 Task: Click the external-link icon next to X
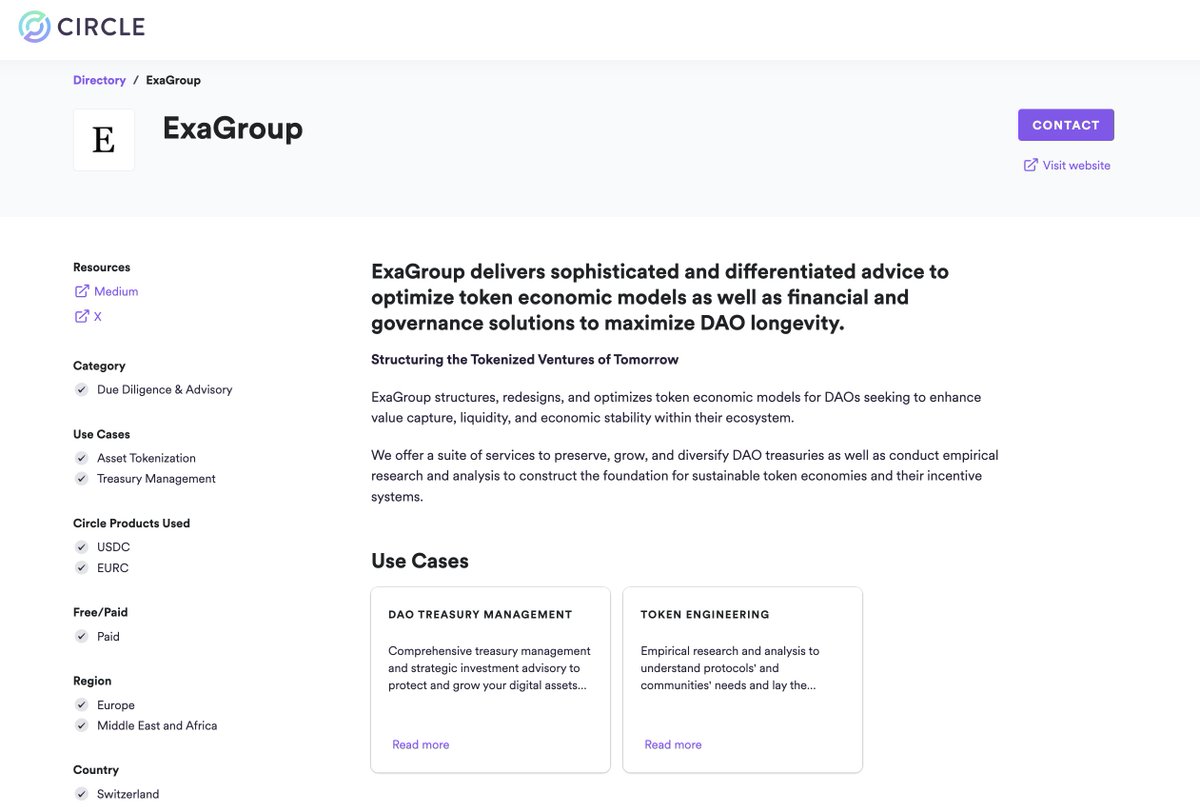coord(82,316)
